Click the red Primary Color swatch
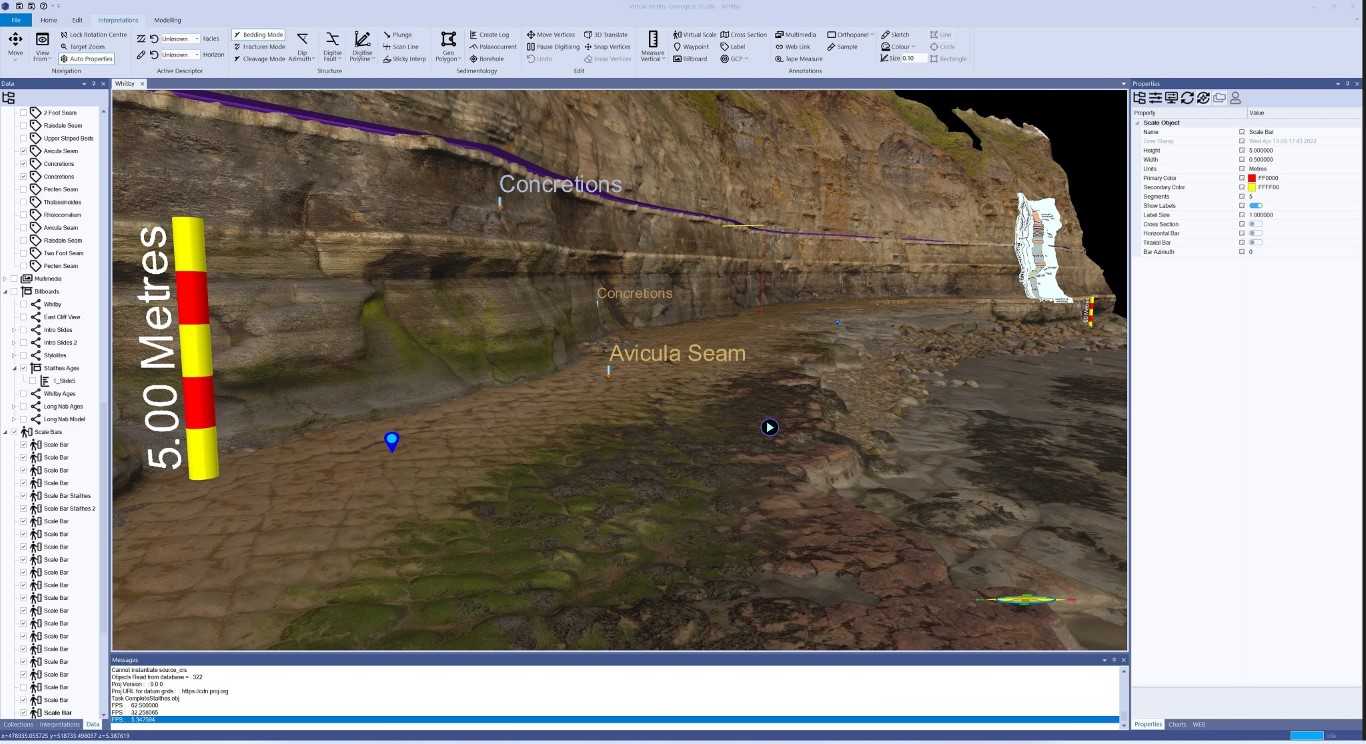1366x744 pixels. [1252, 178]
